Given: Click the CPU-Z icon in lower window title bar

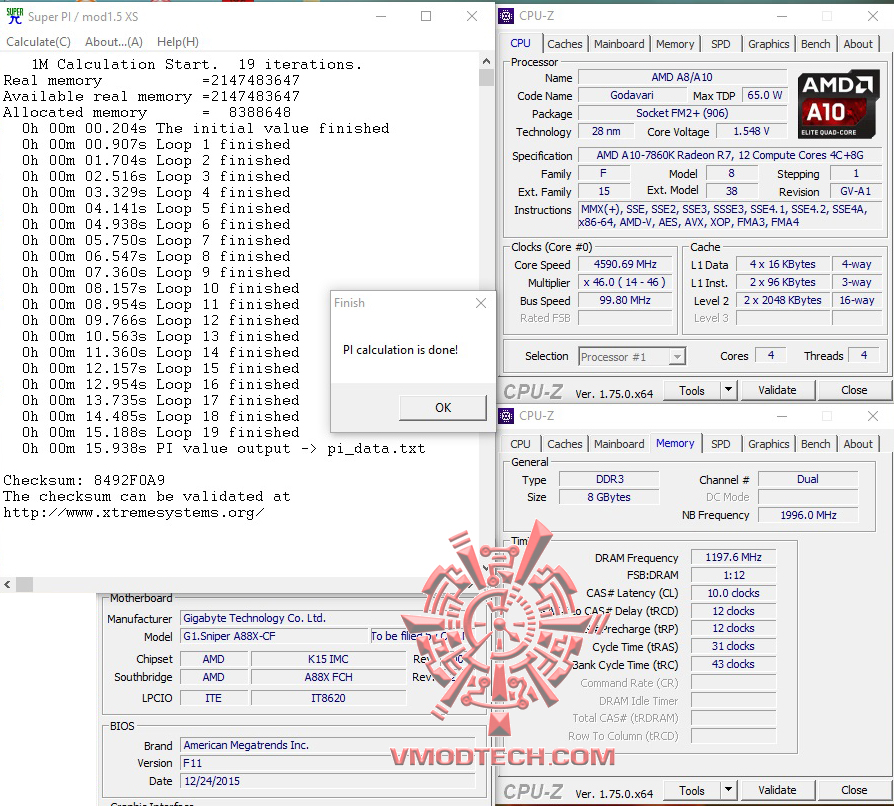Looking at the screenshot, I should click(x=506, y=416).
